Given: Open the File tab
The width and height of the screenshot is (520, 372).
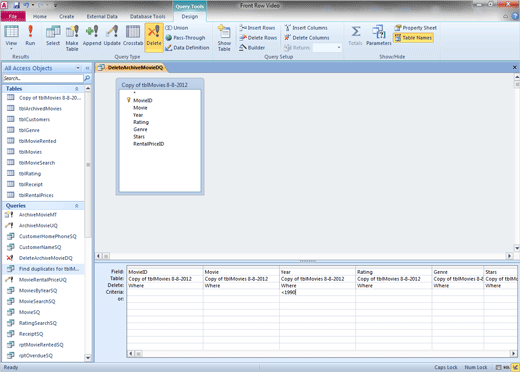Looking at the screenshot, I should (x=13, y=16).
